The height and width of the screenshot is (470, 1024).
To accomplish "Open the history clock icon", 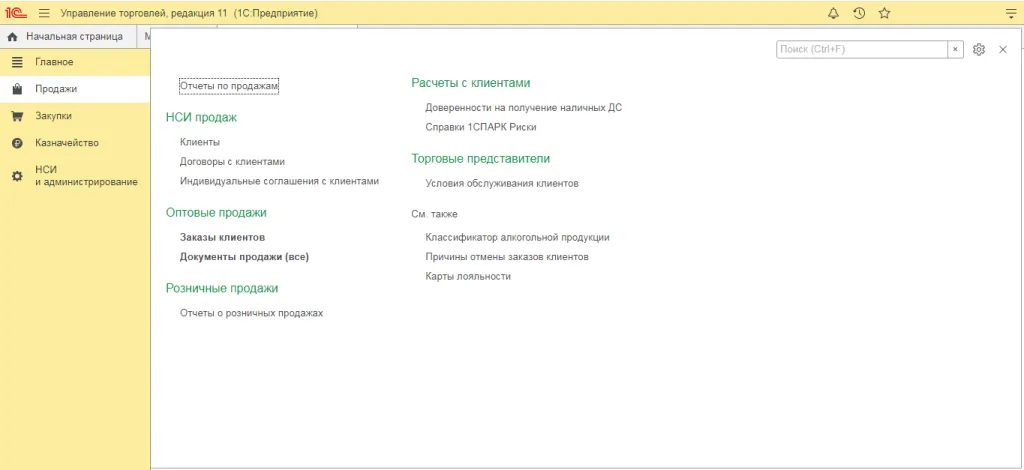I will pyautogui.click(x=859, y=13).
